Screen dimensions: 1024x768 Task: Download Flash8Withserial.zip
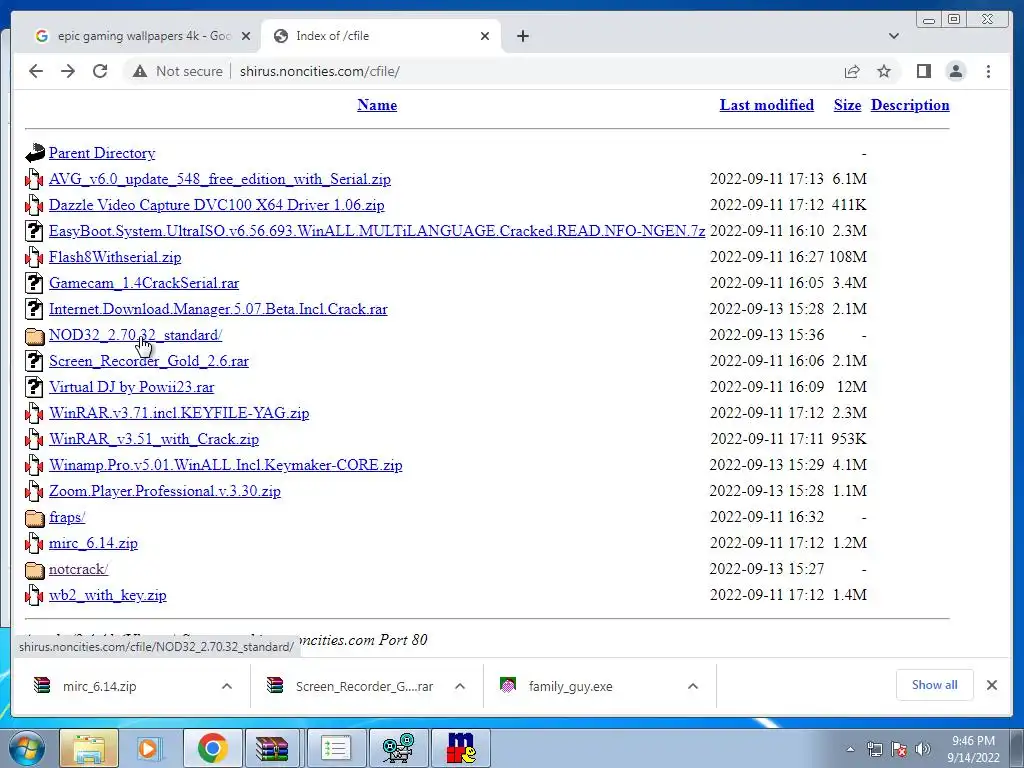[115, 257]
